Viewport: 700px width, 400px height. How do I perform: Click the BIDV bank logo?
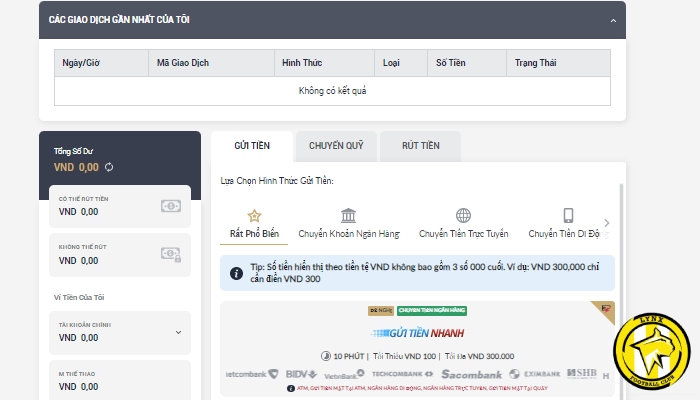click(x=301, y=374)
